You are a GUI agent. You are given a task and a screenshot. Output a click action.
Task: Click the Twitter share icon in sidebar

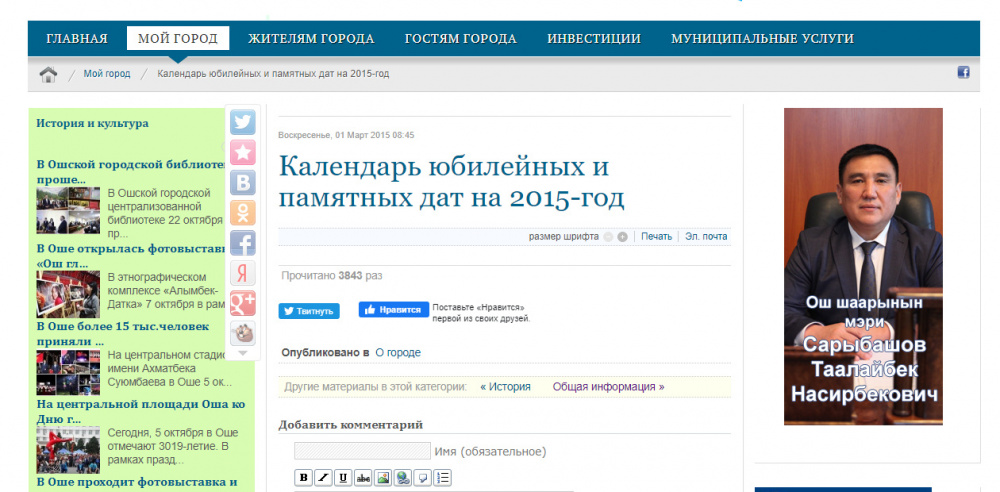click(x=243, y=122)
